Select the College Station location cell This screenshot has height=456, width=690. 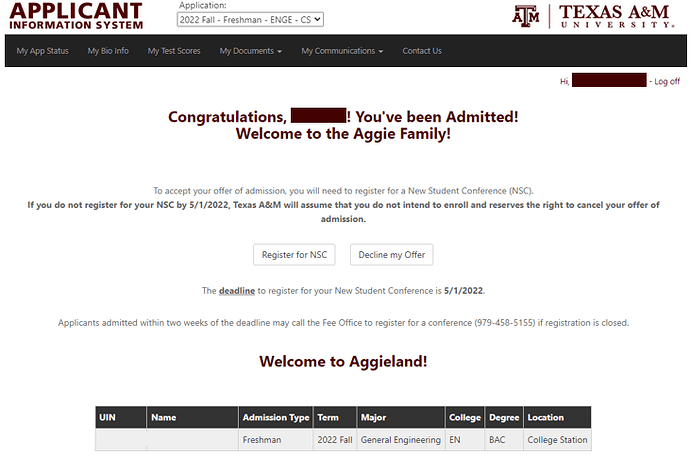(x=558, y=440)
